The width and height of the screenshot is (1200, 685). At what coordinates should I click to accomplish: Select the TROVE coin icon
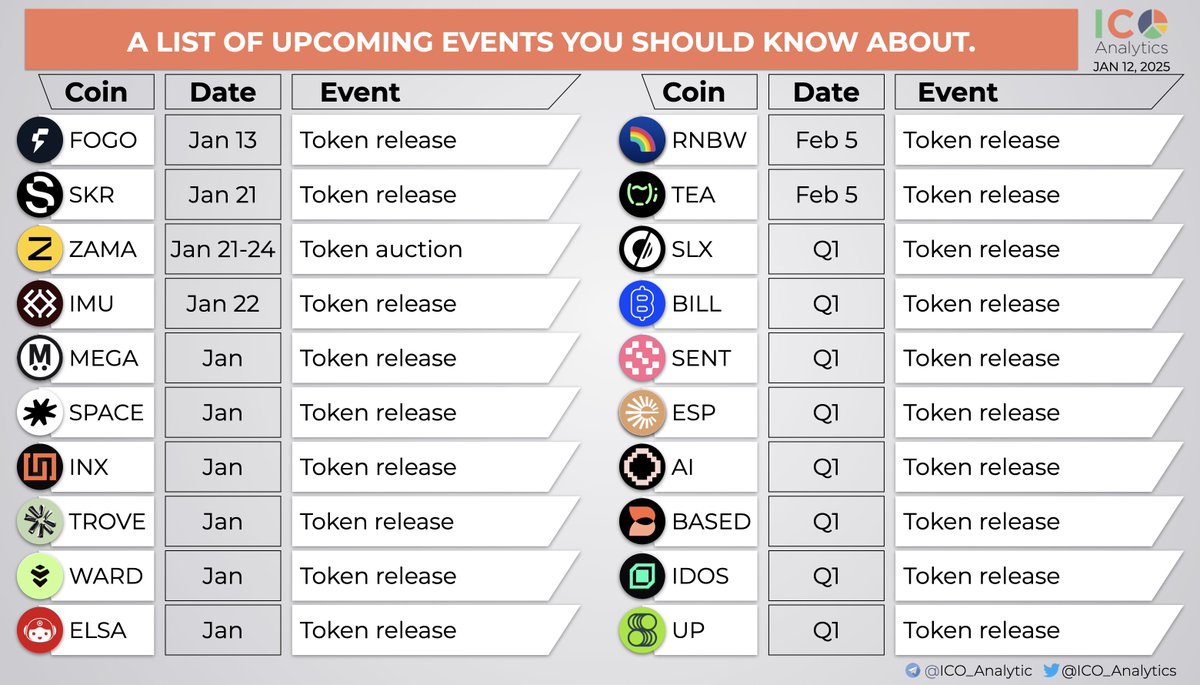tap(41, 521)
